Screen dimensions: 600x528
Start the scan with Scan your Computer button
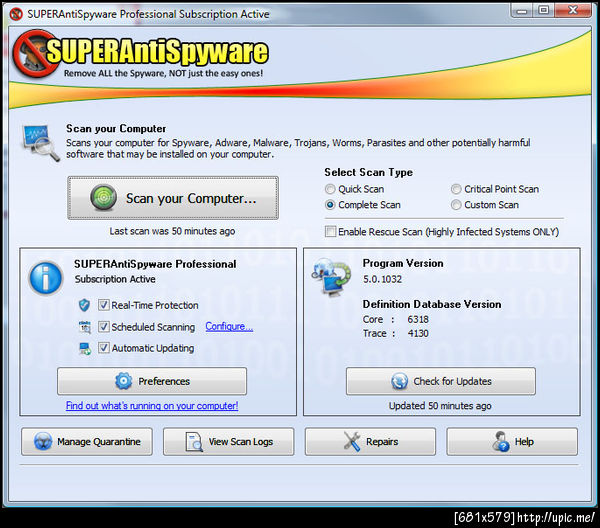(173, 198)
